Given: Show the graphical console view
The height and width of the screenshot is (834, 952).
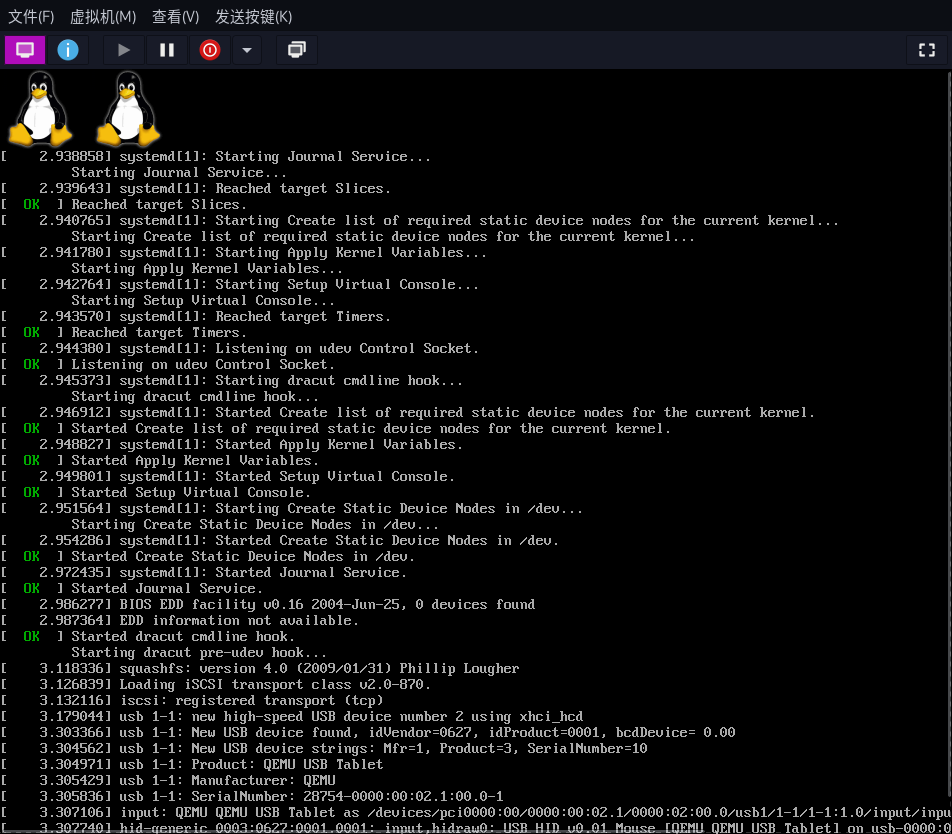Looking at the screenshot, I should point(25,50).
